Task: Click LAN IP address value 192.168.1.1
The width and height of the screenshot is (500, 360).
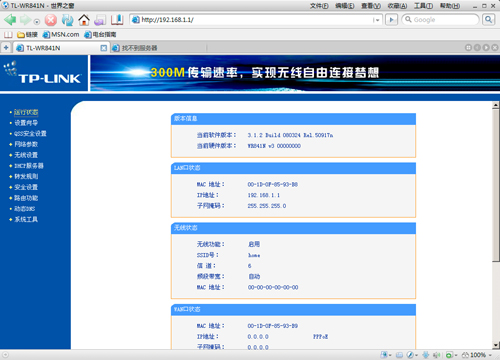Action: [264, 195]
